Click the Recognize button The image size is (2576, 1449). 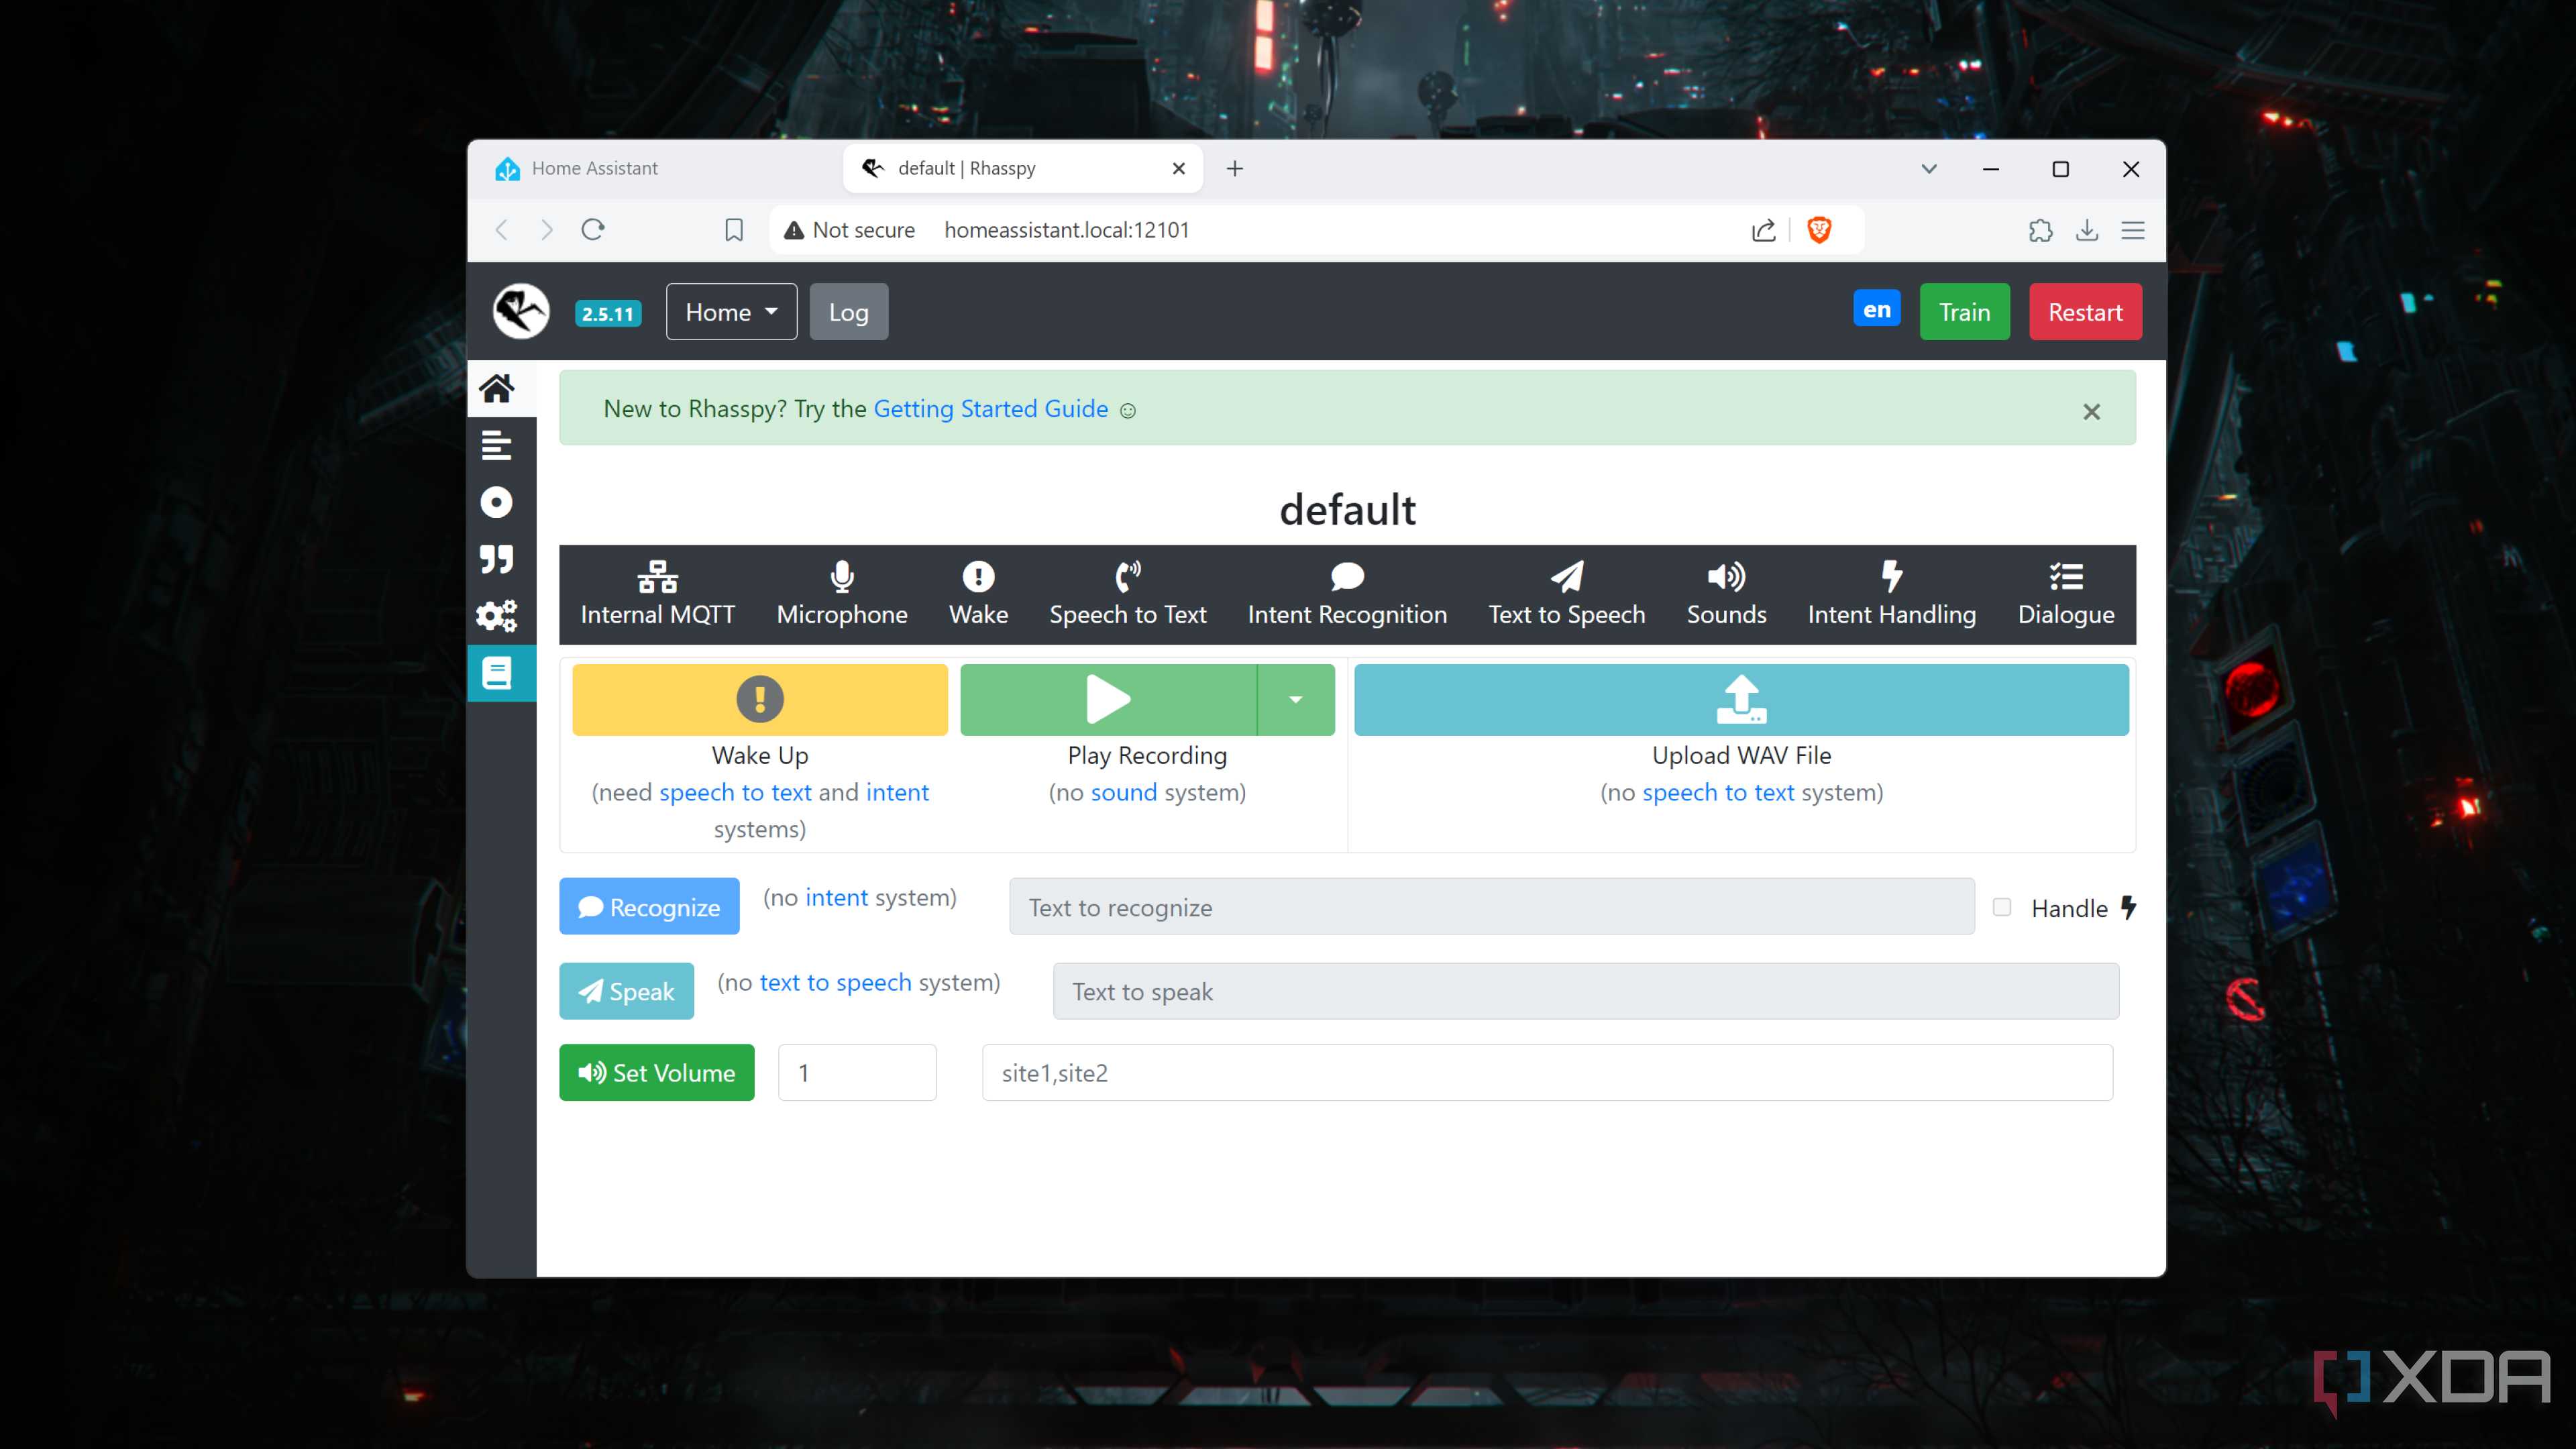click(x=649, y=906)
